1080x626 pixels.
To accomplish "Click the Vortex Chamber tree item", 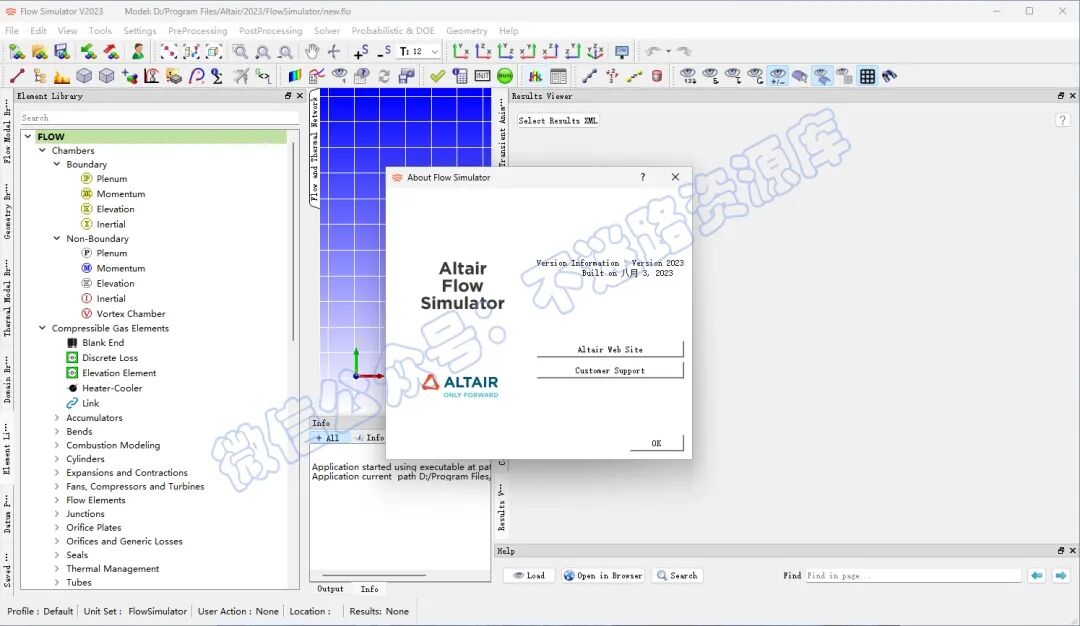I will point(131,313).
